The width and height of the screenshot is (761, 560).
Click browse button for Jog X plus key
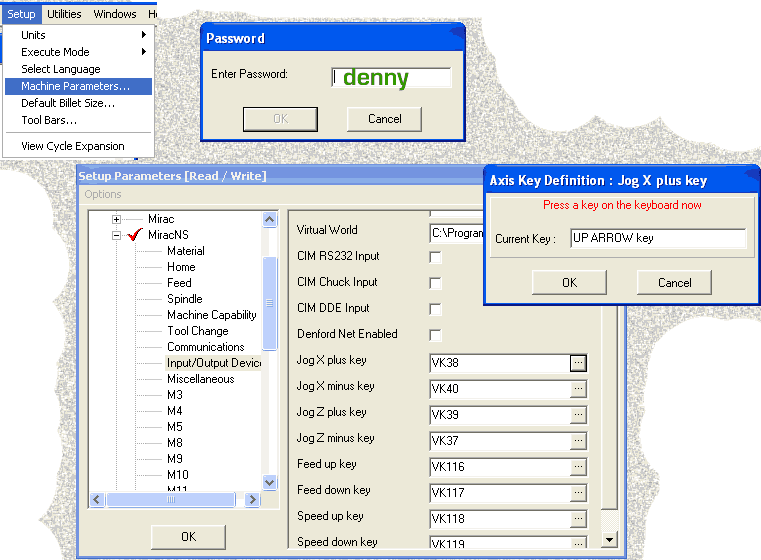tap(578, 362)
